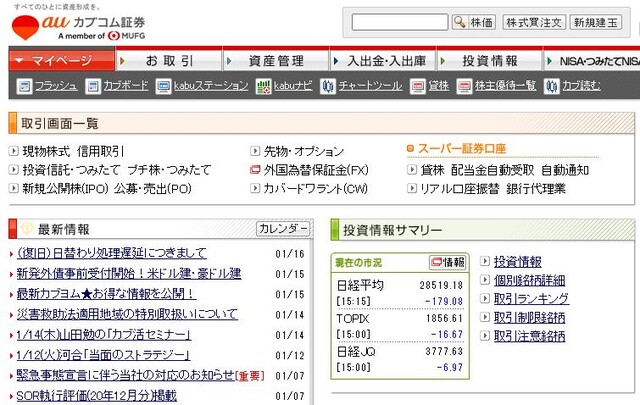The image size is (640, 405).
Task: Open 1/14(木)山田勉の「カブ活セミナー」 link
Action: click(x=104, y=335)
